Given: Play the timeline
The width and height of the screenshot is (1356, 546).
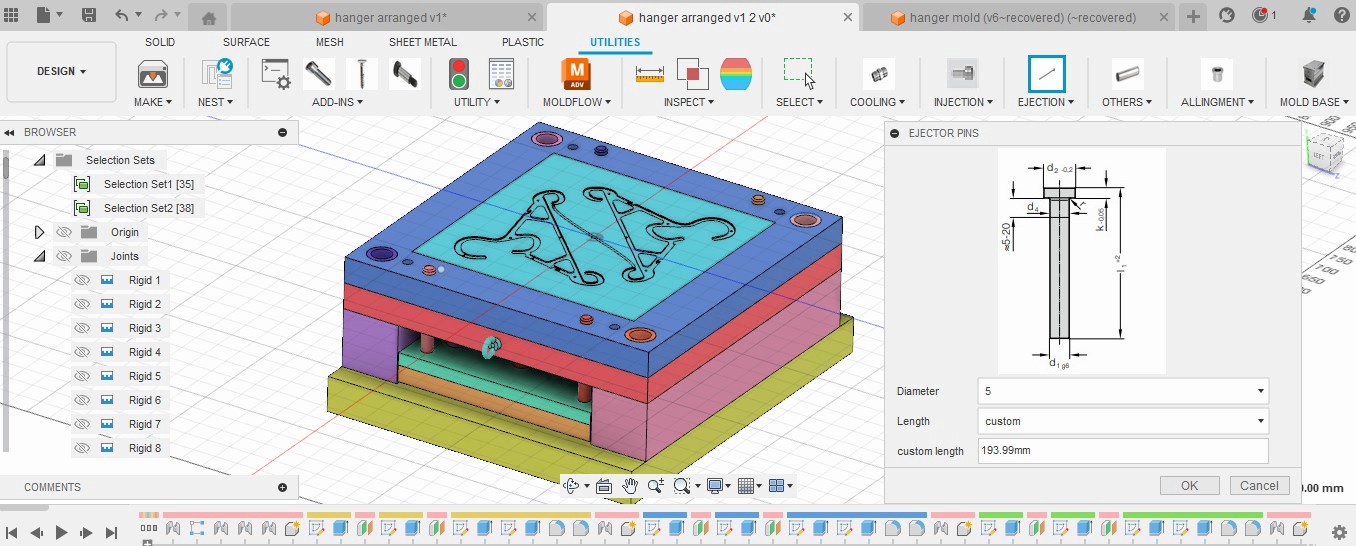Looking at the screenshot, I should (x=61, y=533).
